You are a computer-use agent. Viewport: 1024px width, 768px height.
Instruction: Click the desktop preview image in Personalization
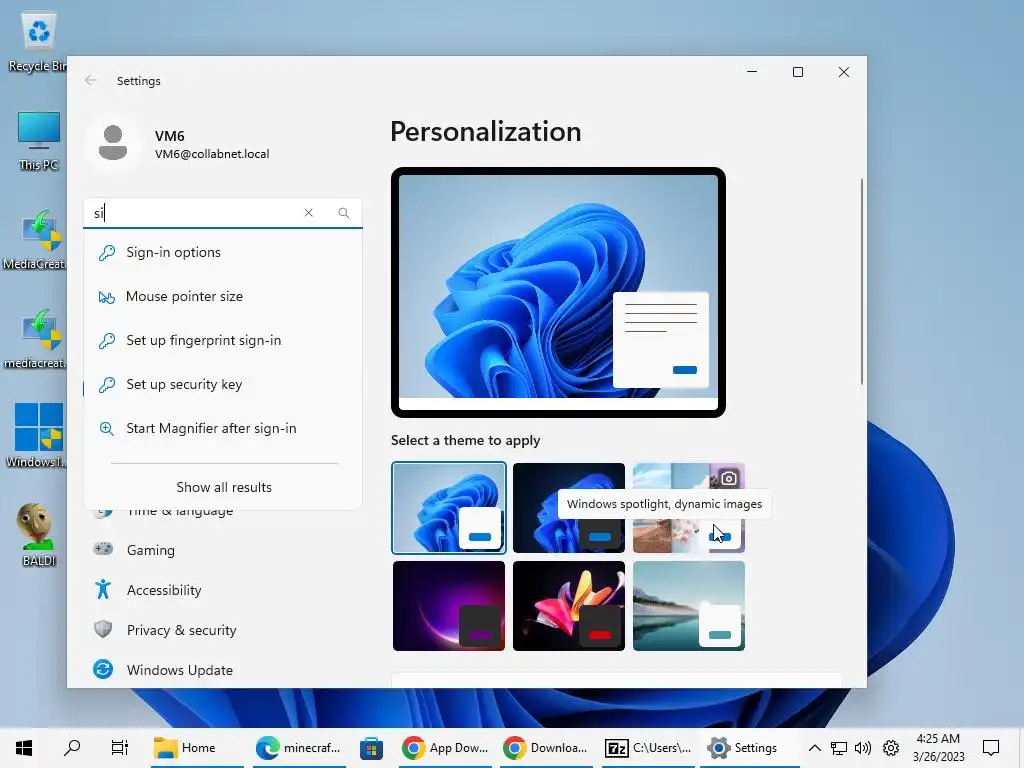tap(558, 293)
